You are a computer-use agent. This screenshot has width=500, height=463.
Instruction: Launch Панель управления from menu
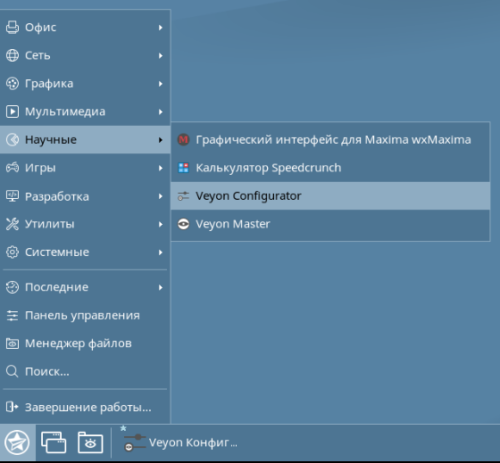pyautogui.click(x=85, y=315)
